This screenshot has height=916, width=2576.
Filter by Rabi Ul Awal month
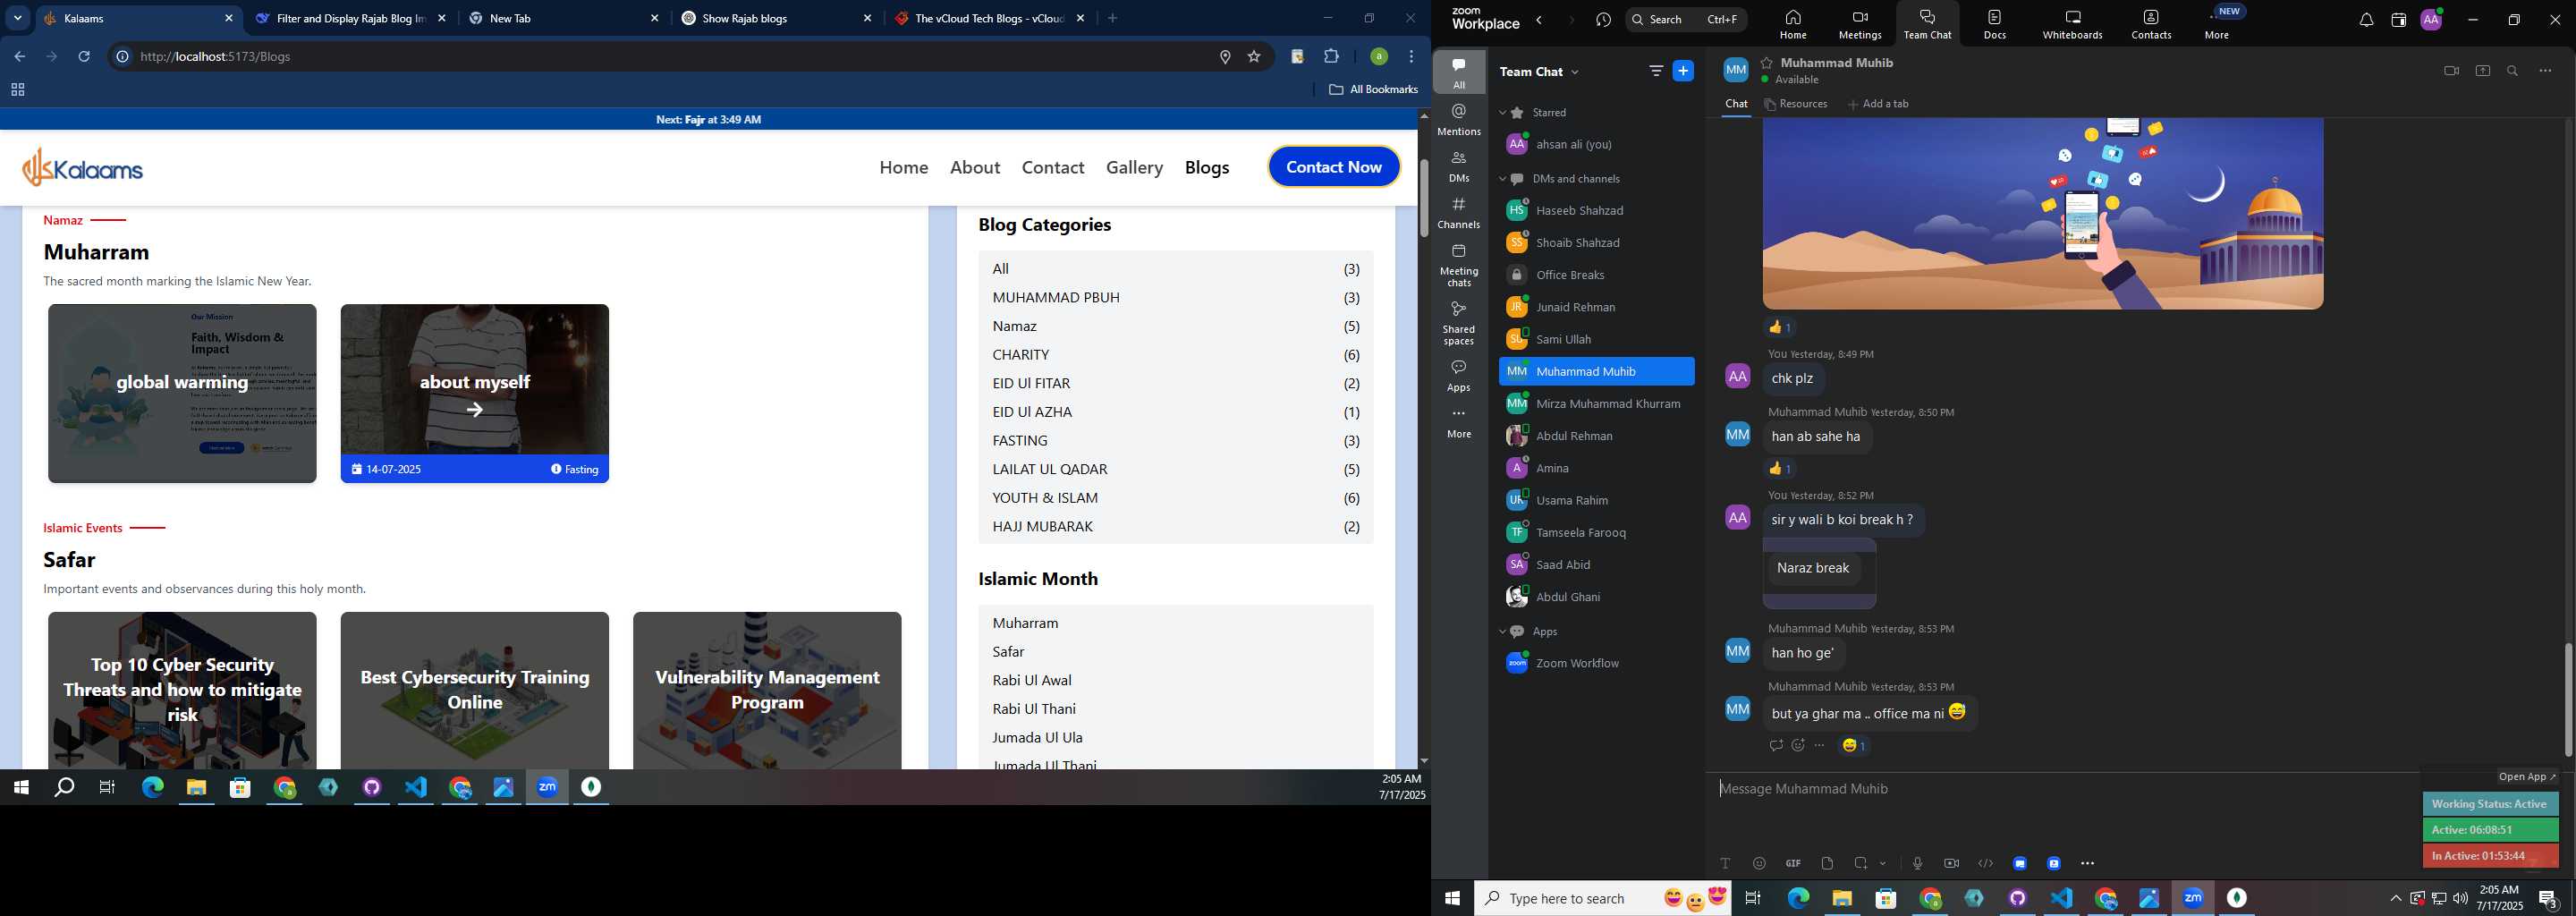1176,680
